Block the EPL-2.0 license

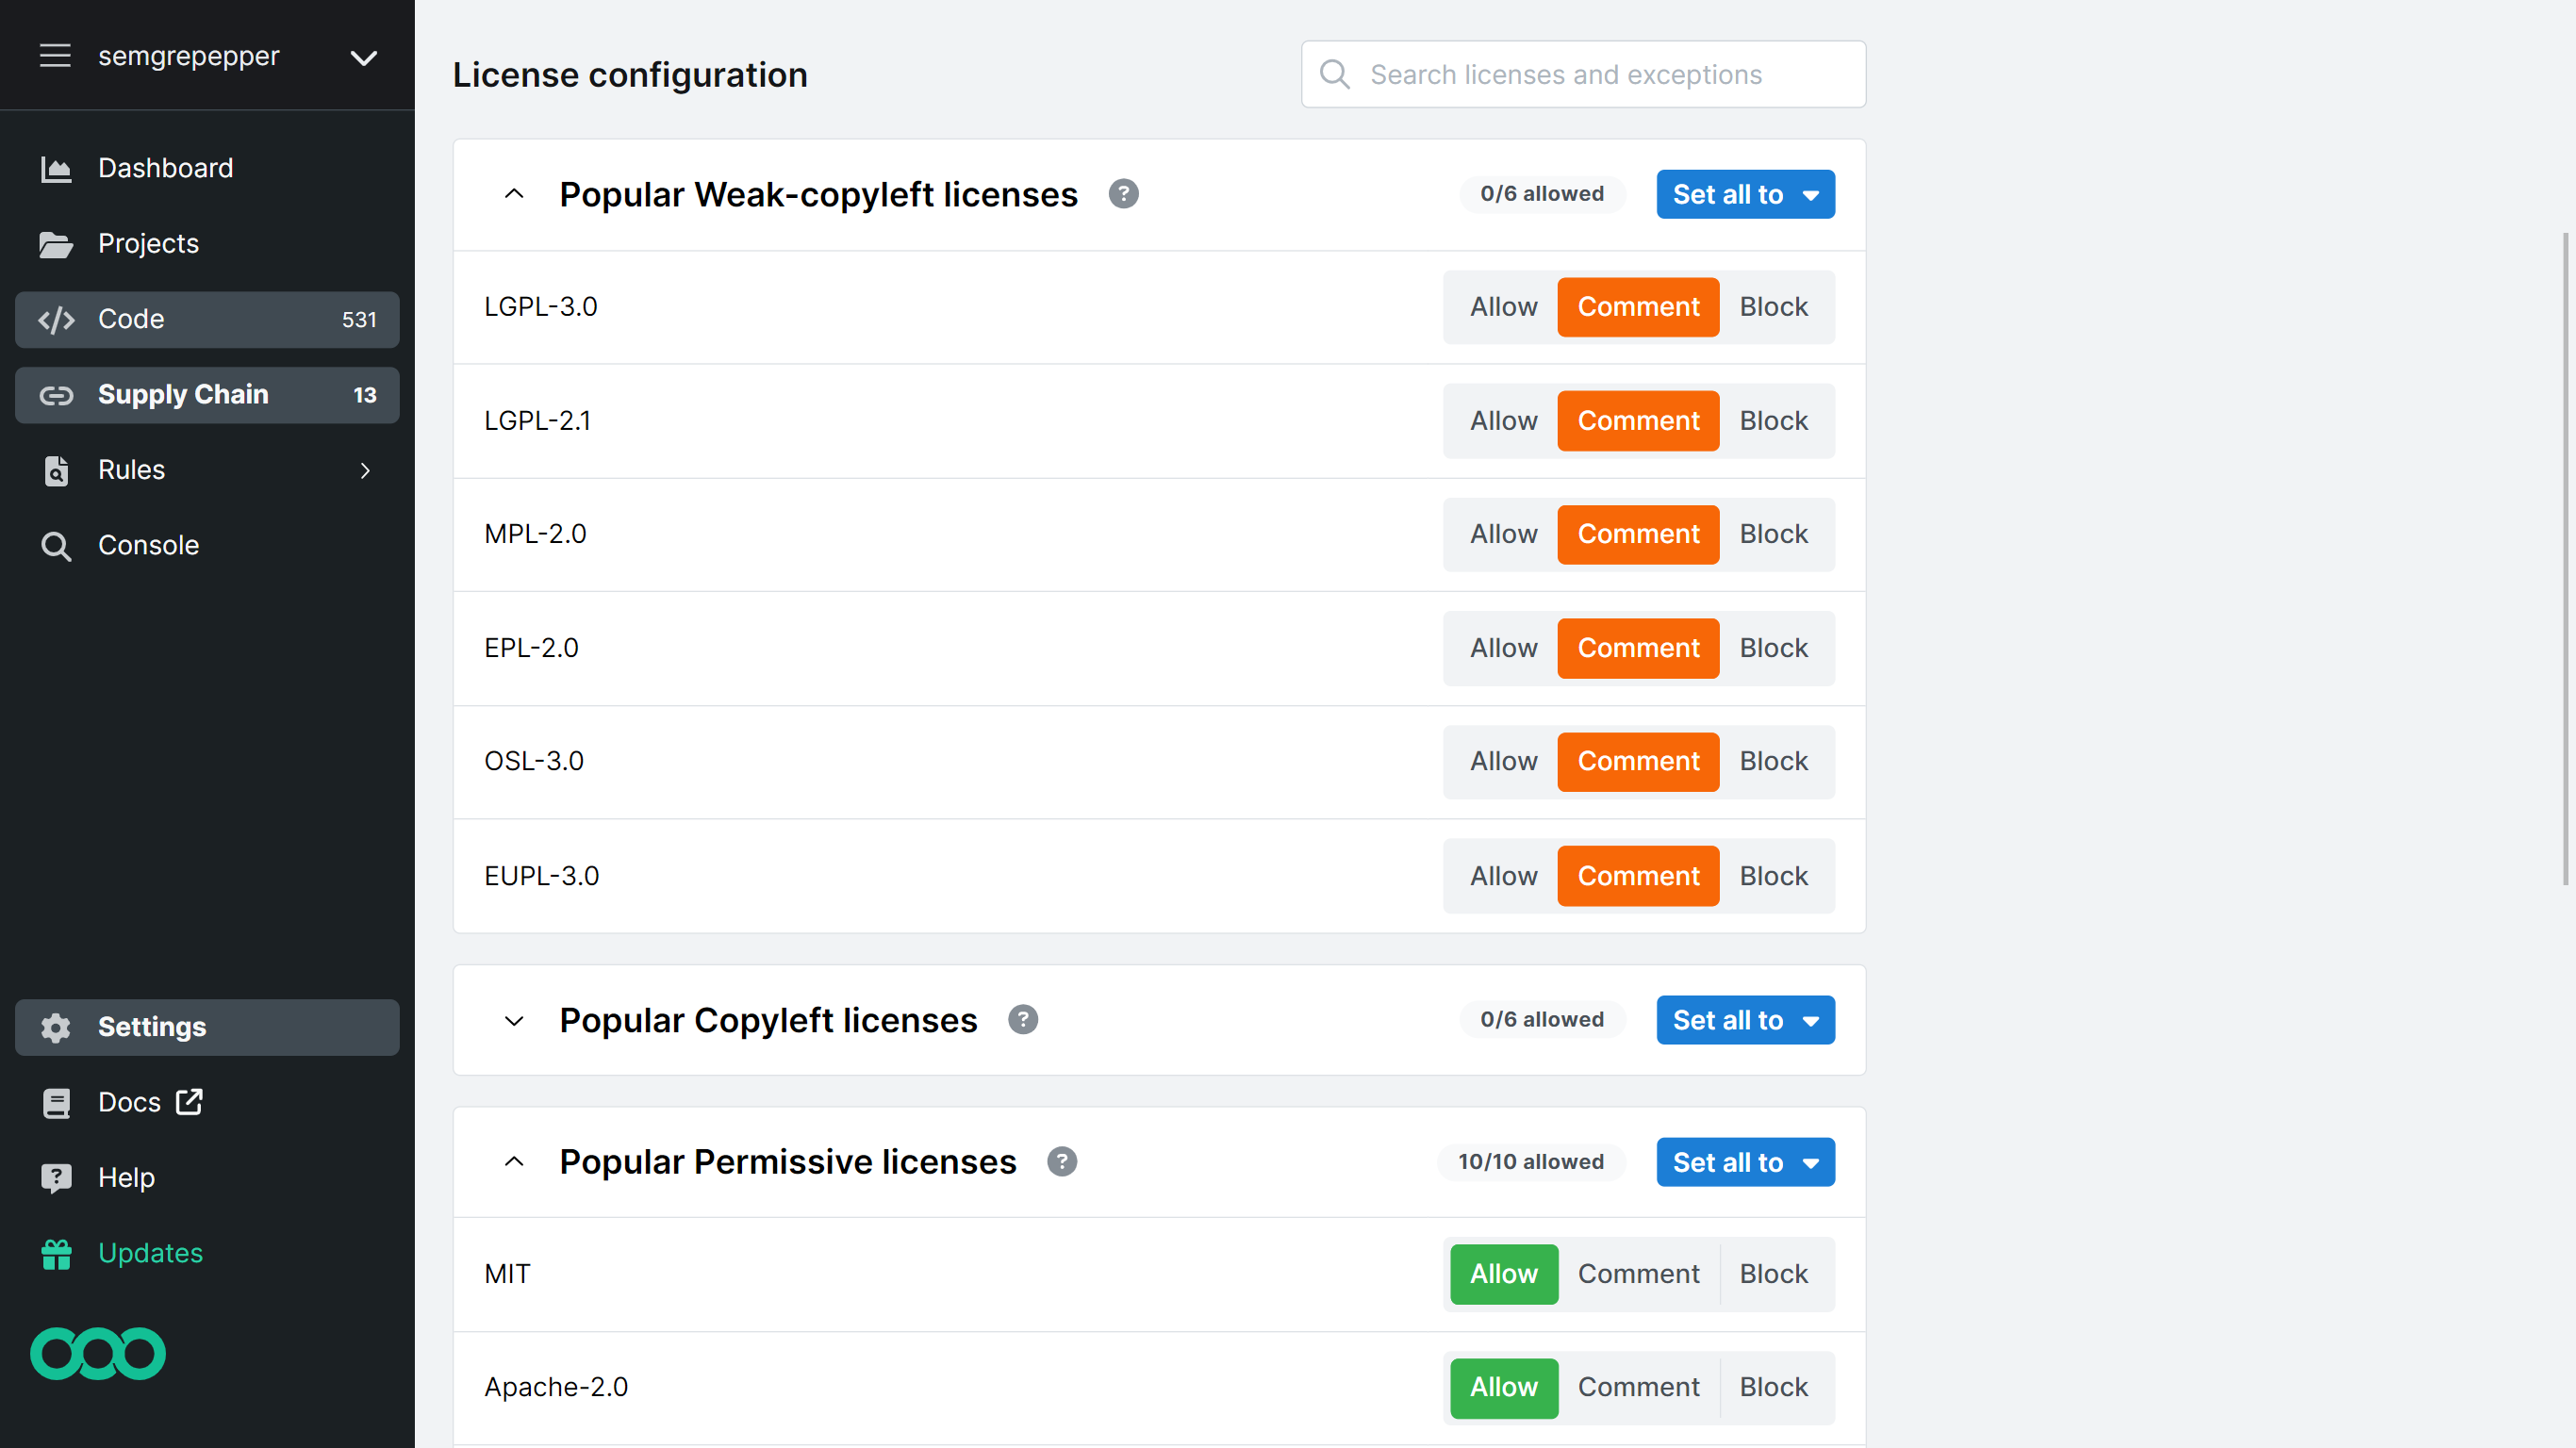click(1773, 648)
